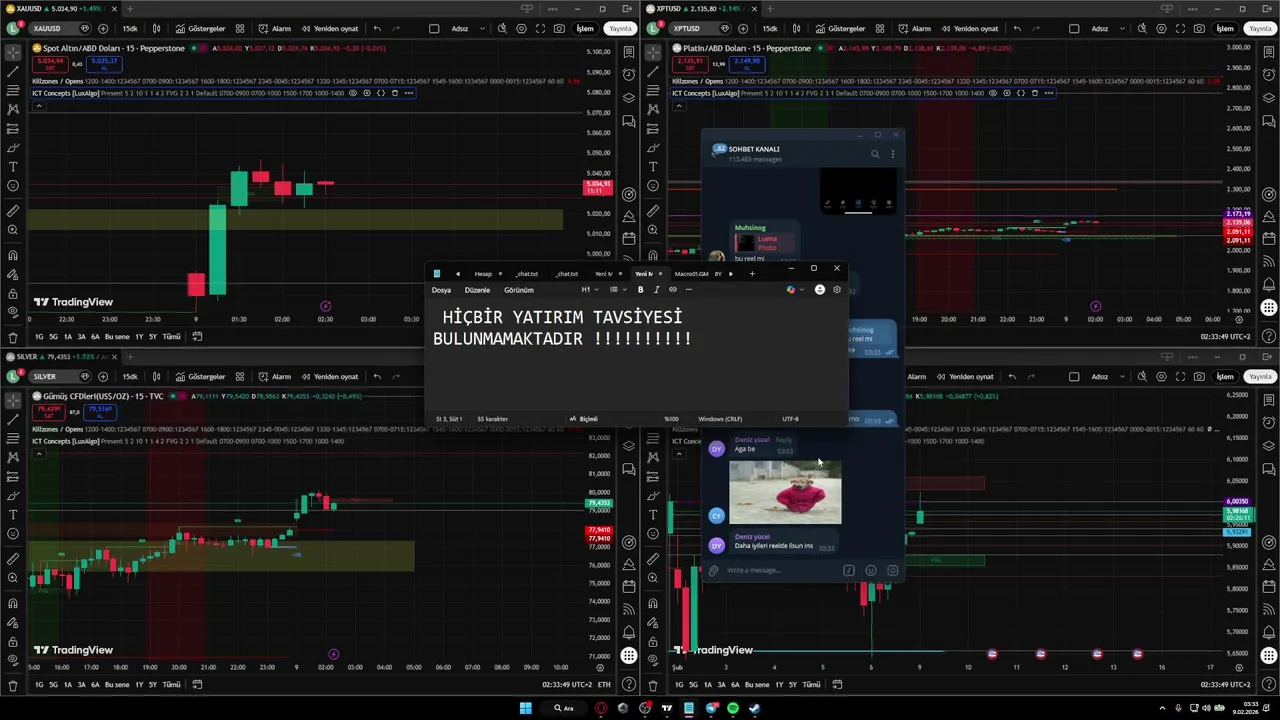Open indicator templates grid icon in XAUUSD toolbar
The width and height of the screenshot is (1280, 720).
tap(240, 29)
